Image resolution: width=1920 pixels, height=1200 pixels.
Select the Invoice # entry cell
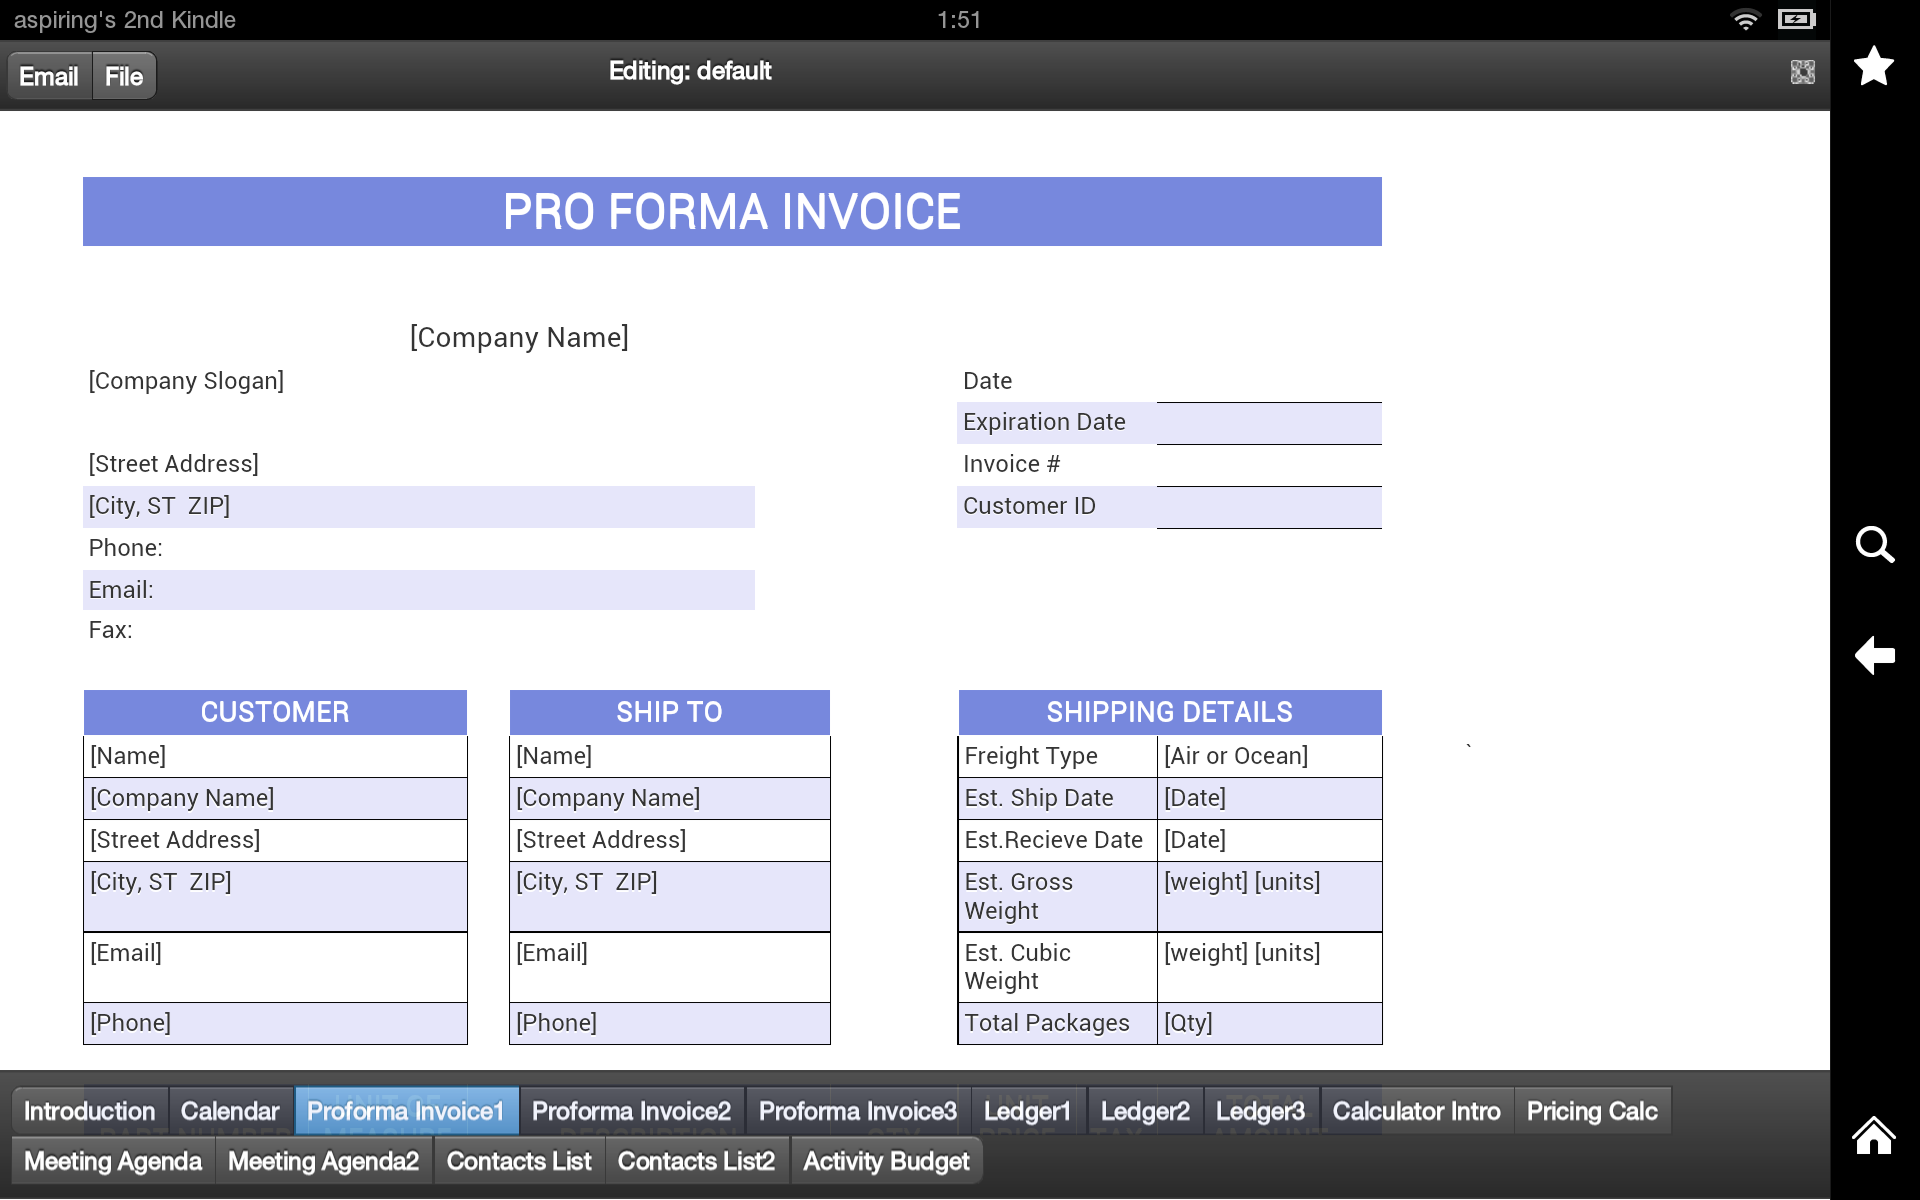tap(1268, 464)
